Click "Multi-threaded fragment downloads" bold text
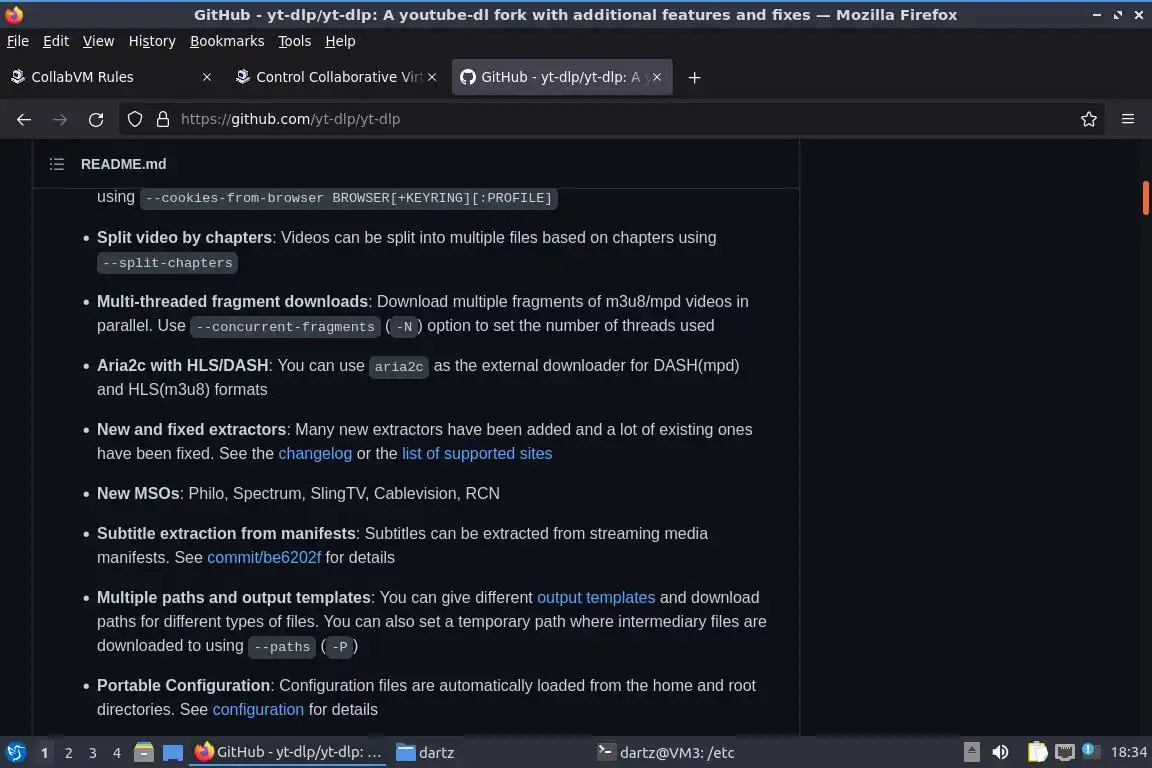Viewport: 1152px width, 768px height. (232, 301)
